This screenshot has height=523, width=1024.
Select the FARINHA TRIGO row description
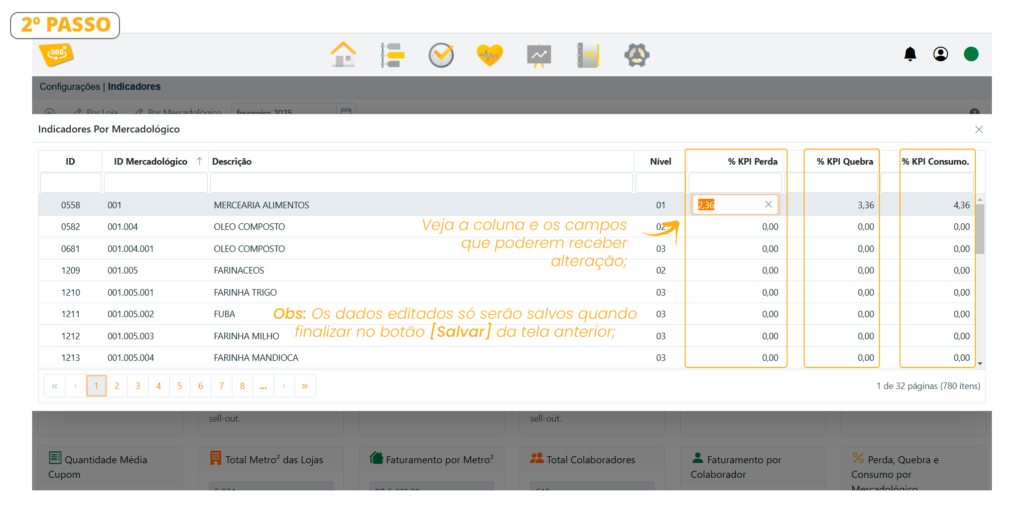point(246,293)
